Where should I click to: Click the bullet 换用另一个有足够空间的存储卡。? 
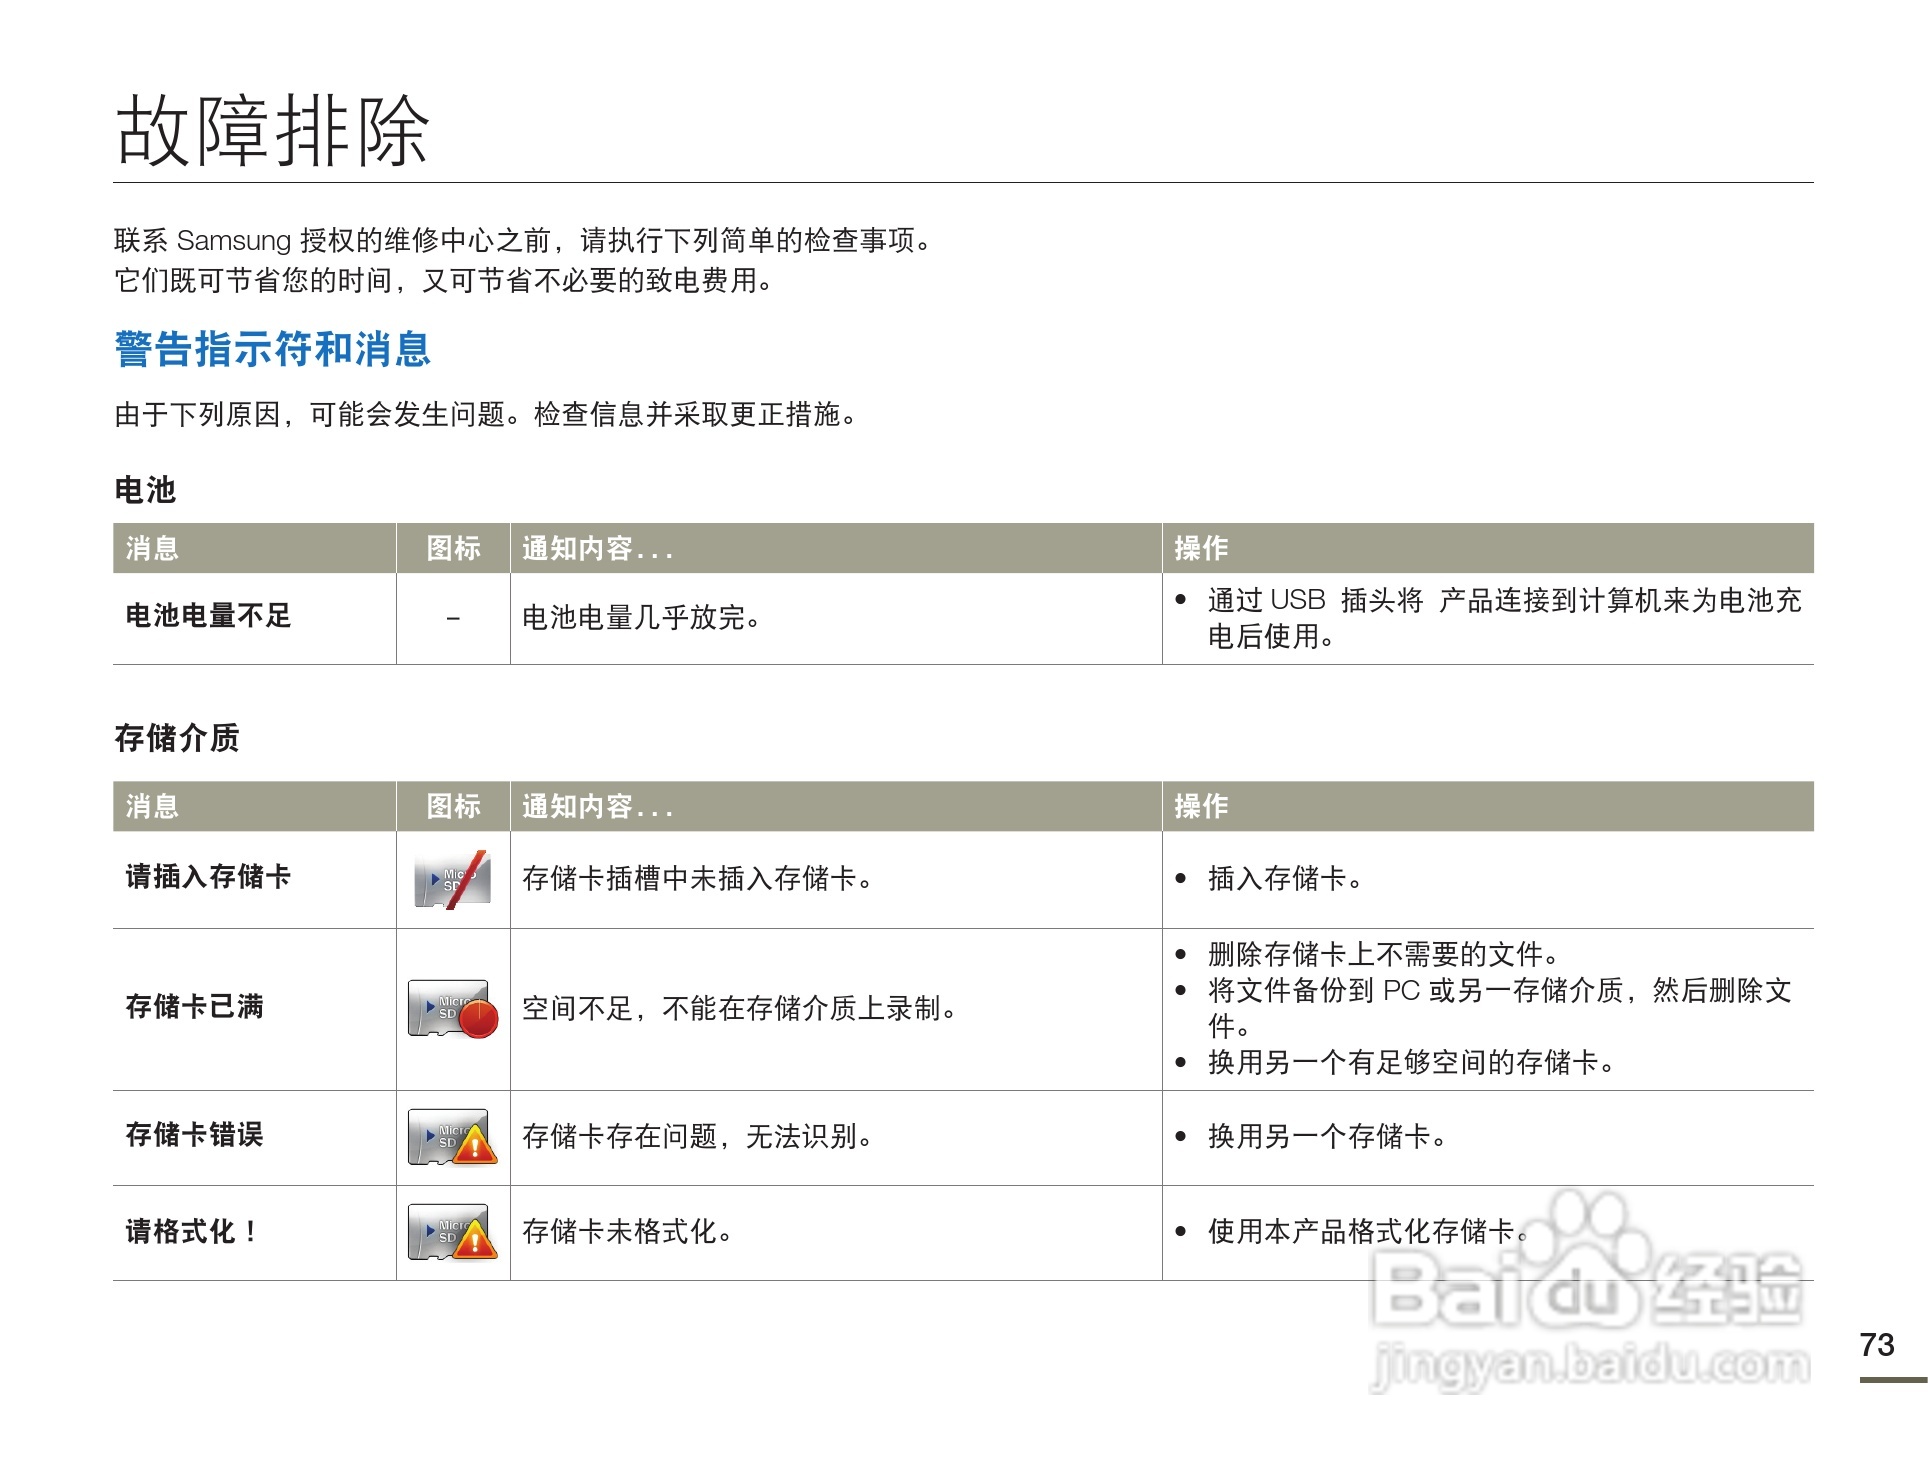1411,1062
